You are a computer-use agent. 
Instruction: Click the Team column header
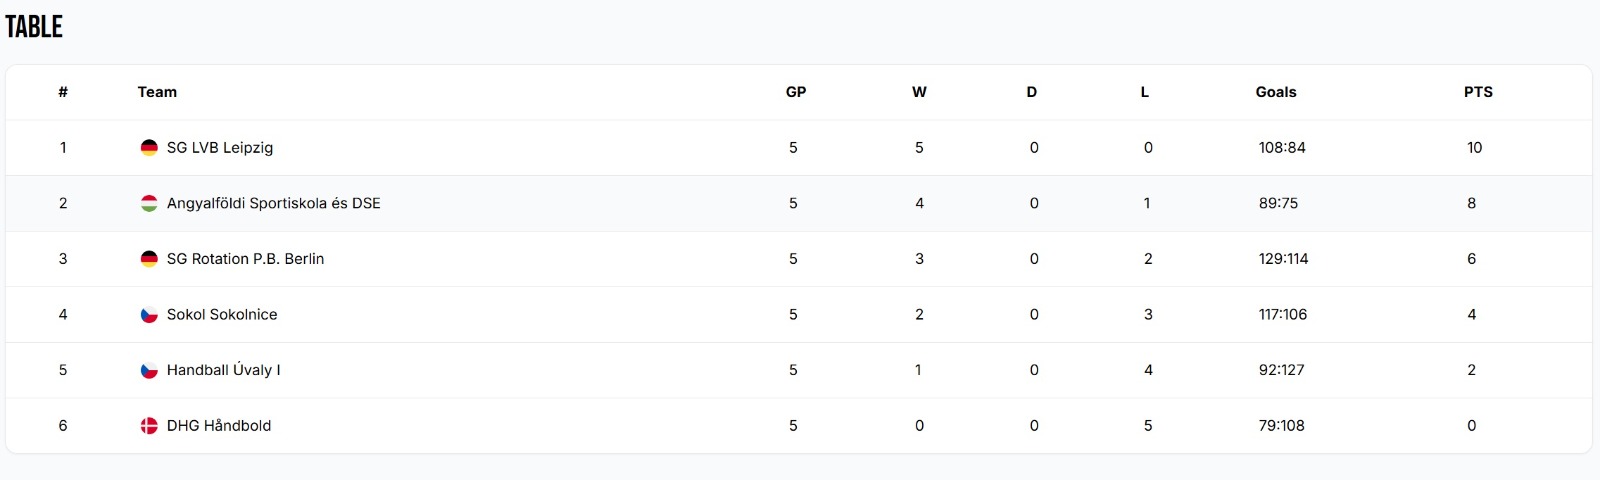[x=157, y=92]
